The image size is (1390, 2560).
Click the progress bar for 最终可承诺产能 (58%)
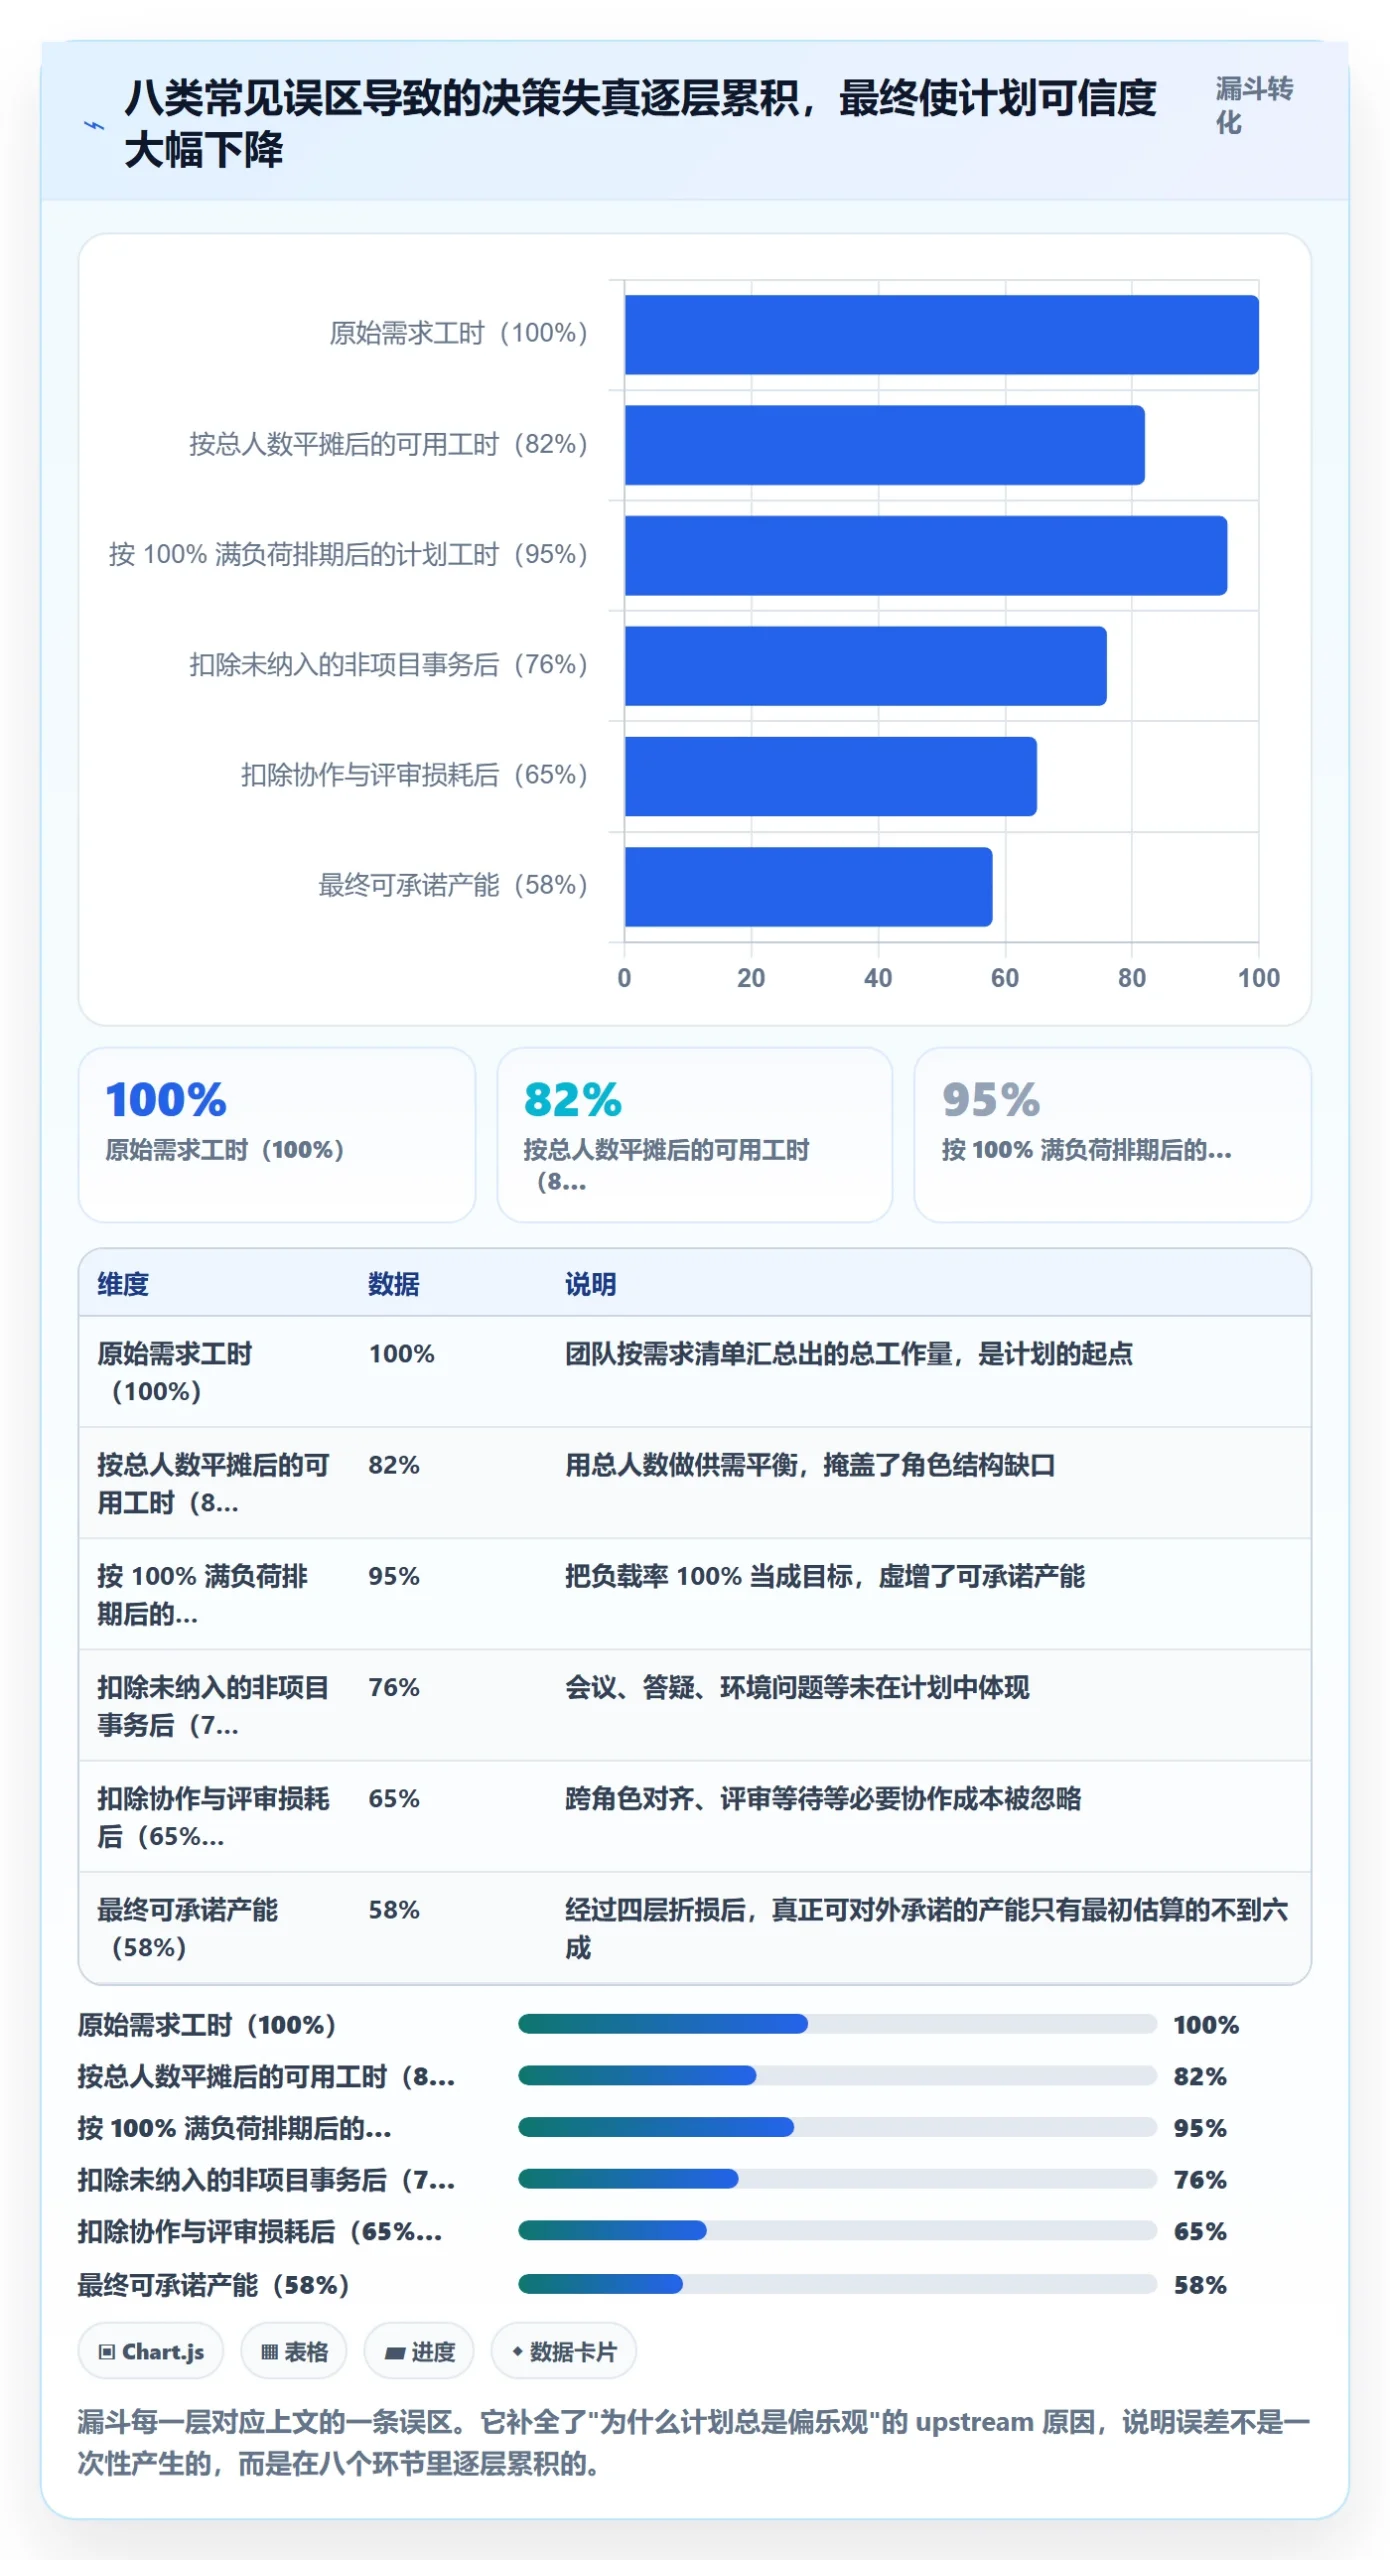click(837, 2284)
